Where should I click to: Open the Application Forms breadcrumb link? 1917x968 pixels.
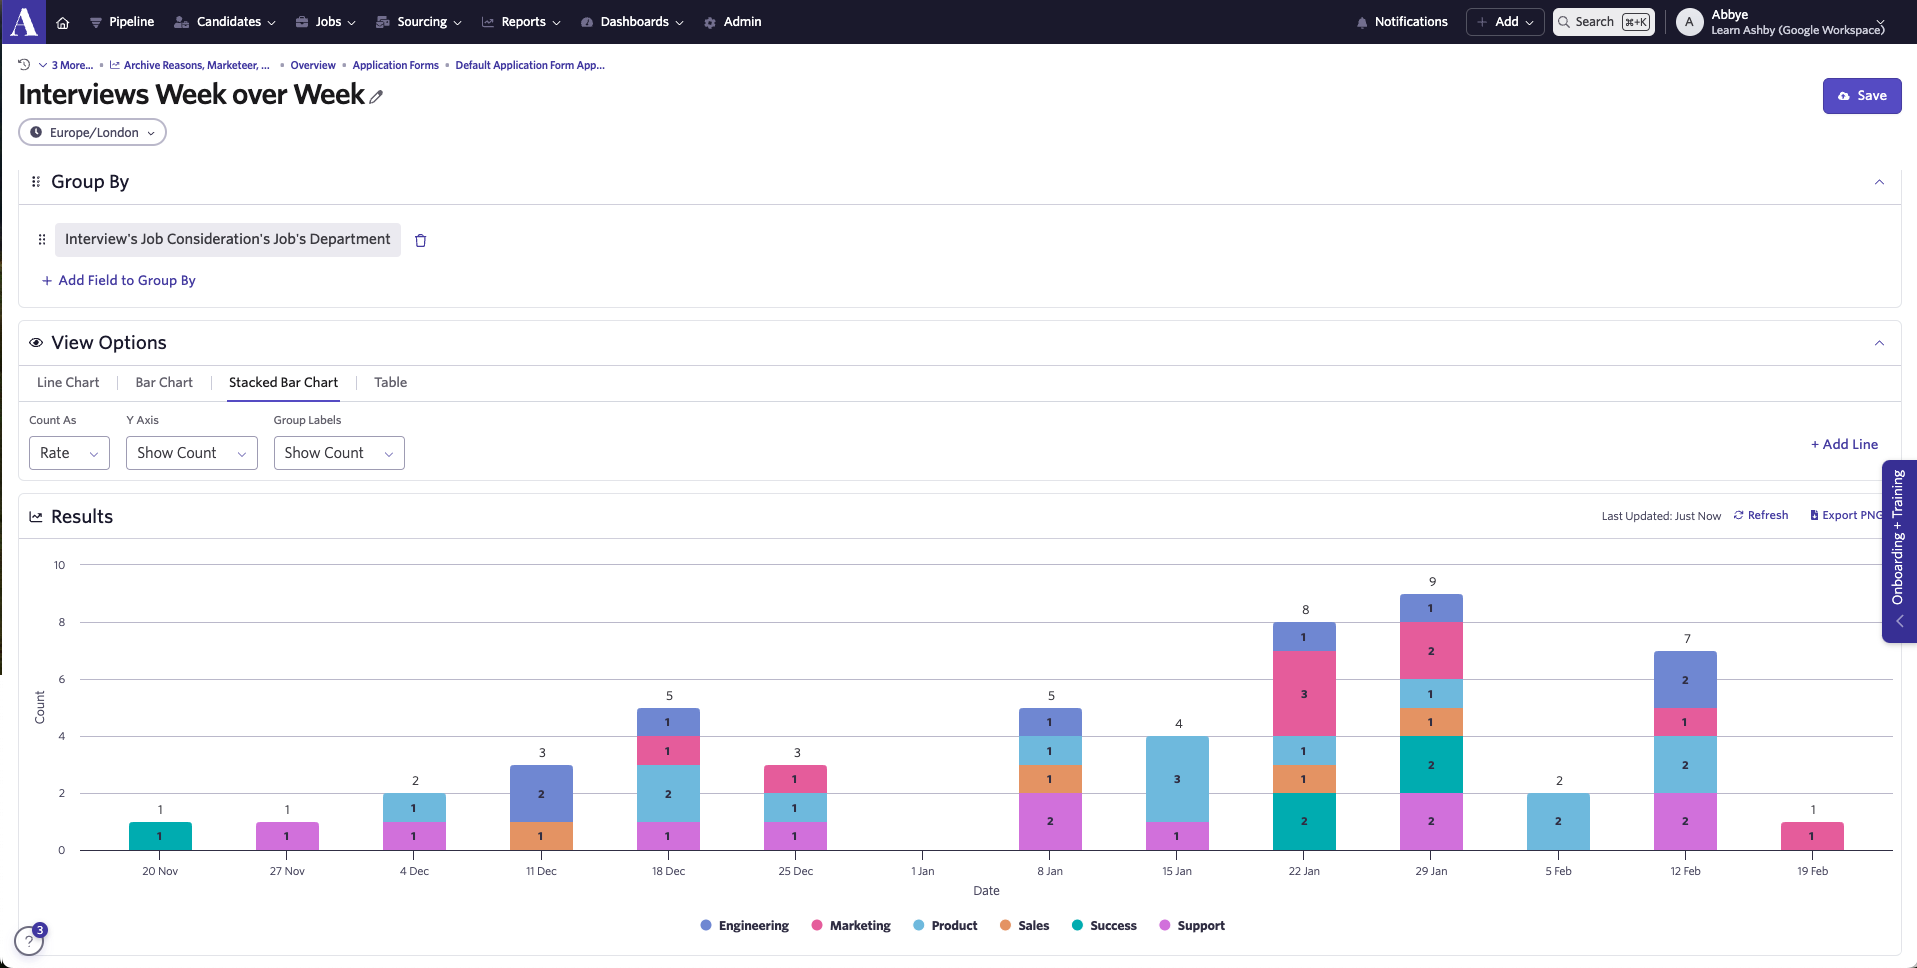[x=395, y=66]
